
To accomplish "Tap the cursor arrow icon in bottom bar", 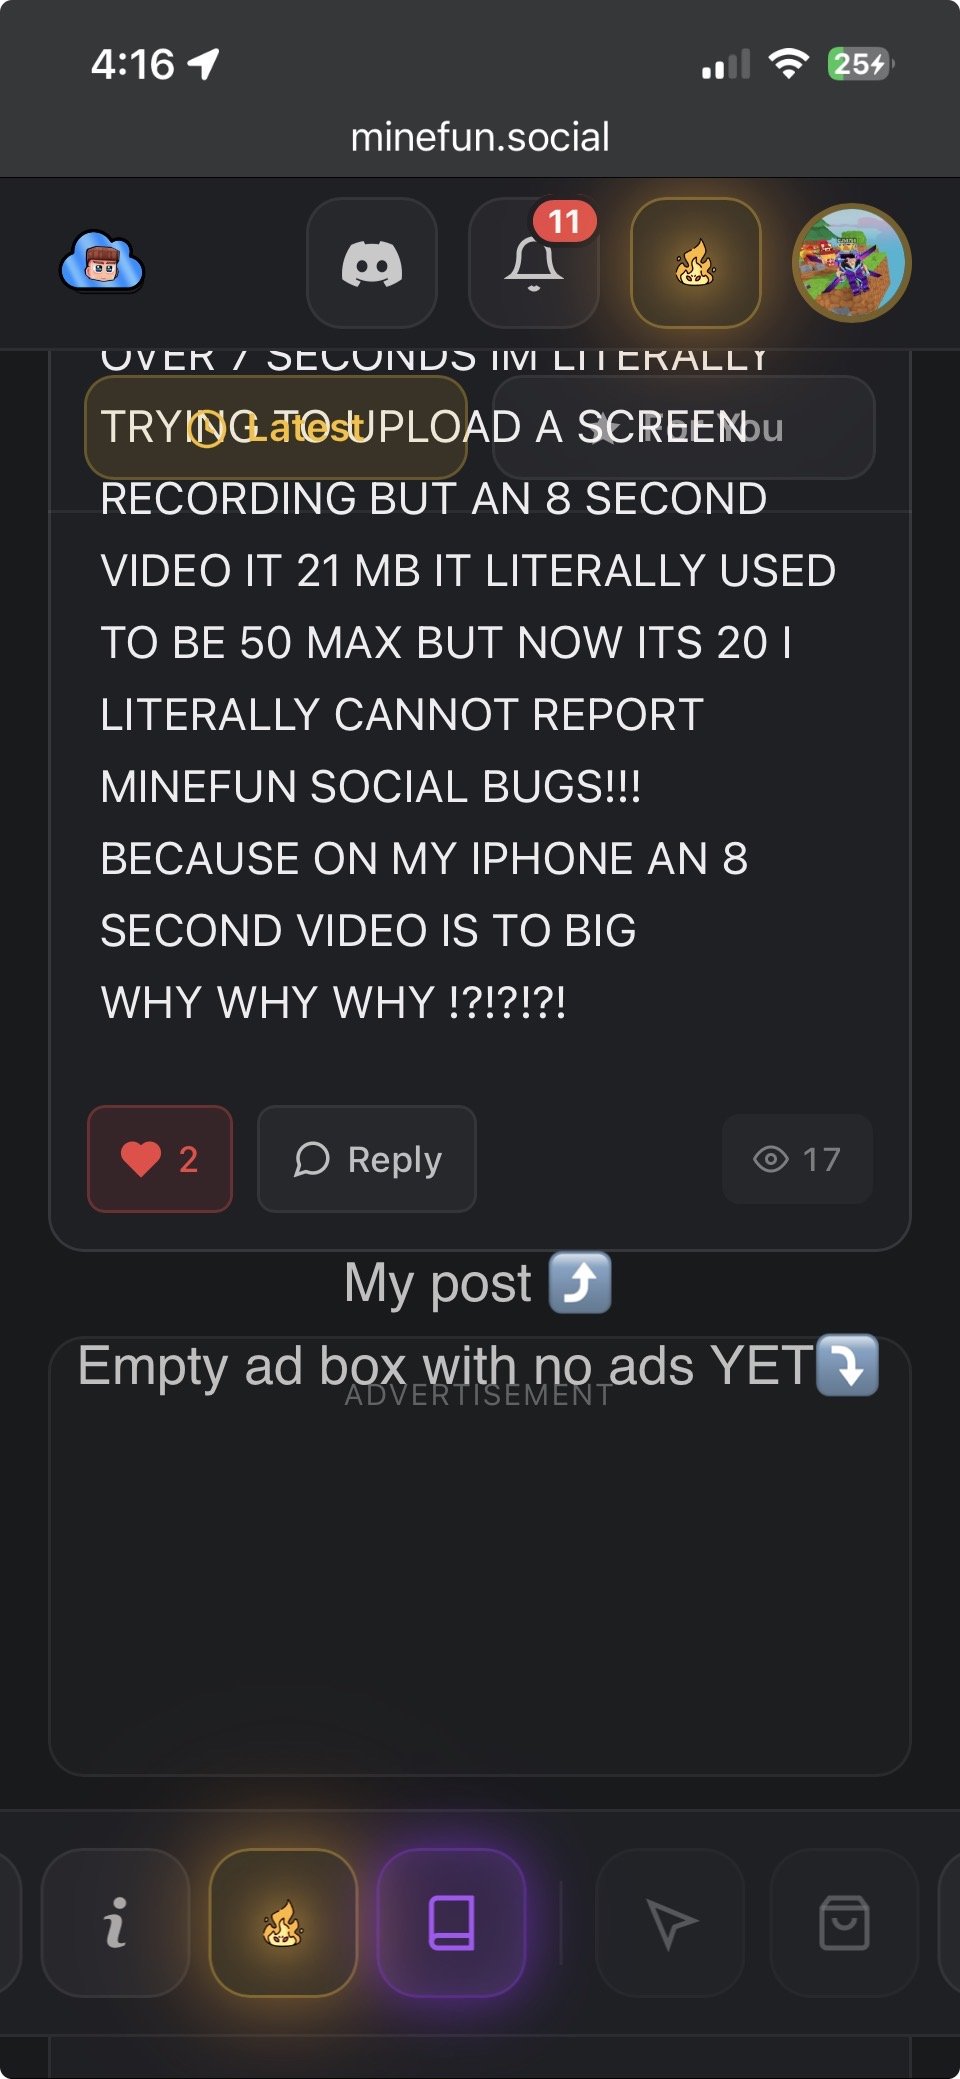I will click(x=670, y=1922).
